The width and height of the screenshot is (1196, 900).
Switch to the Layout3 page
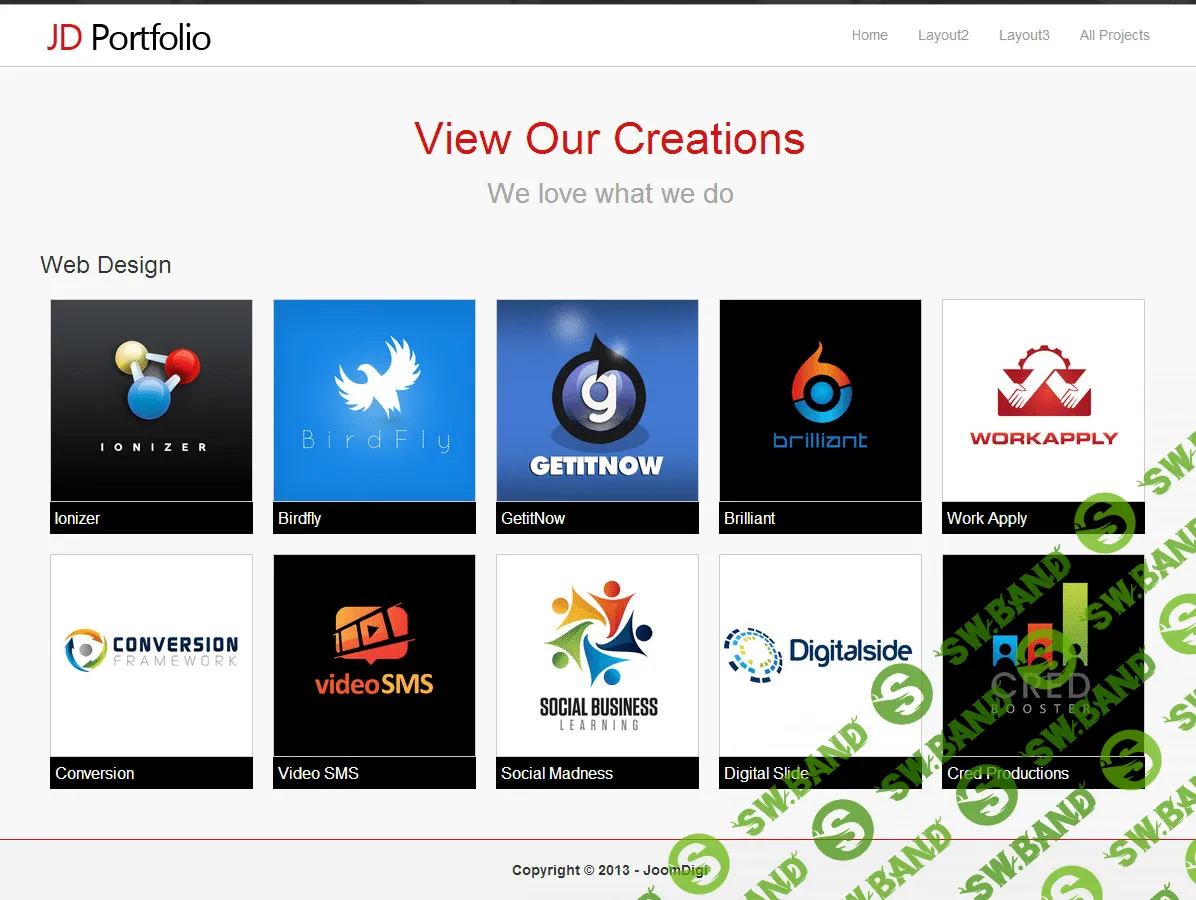coord(1024,35)
